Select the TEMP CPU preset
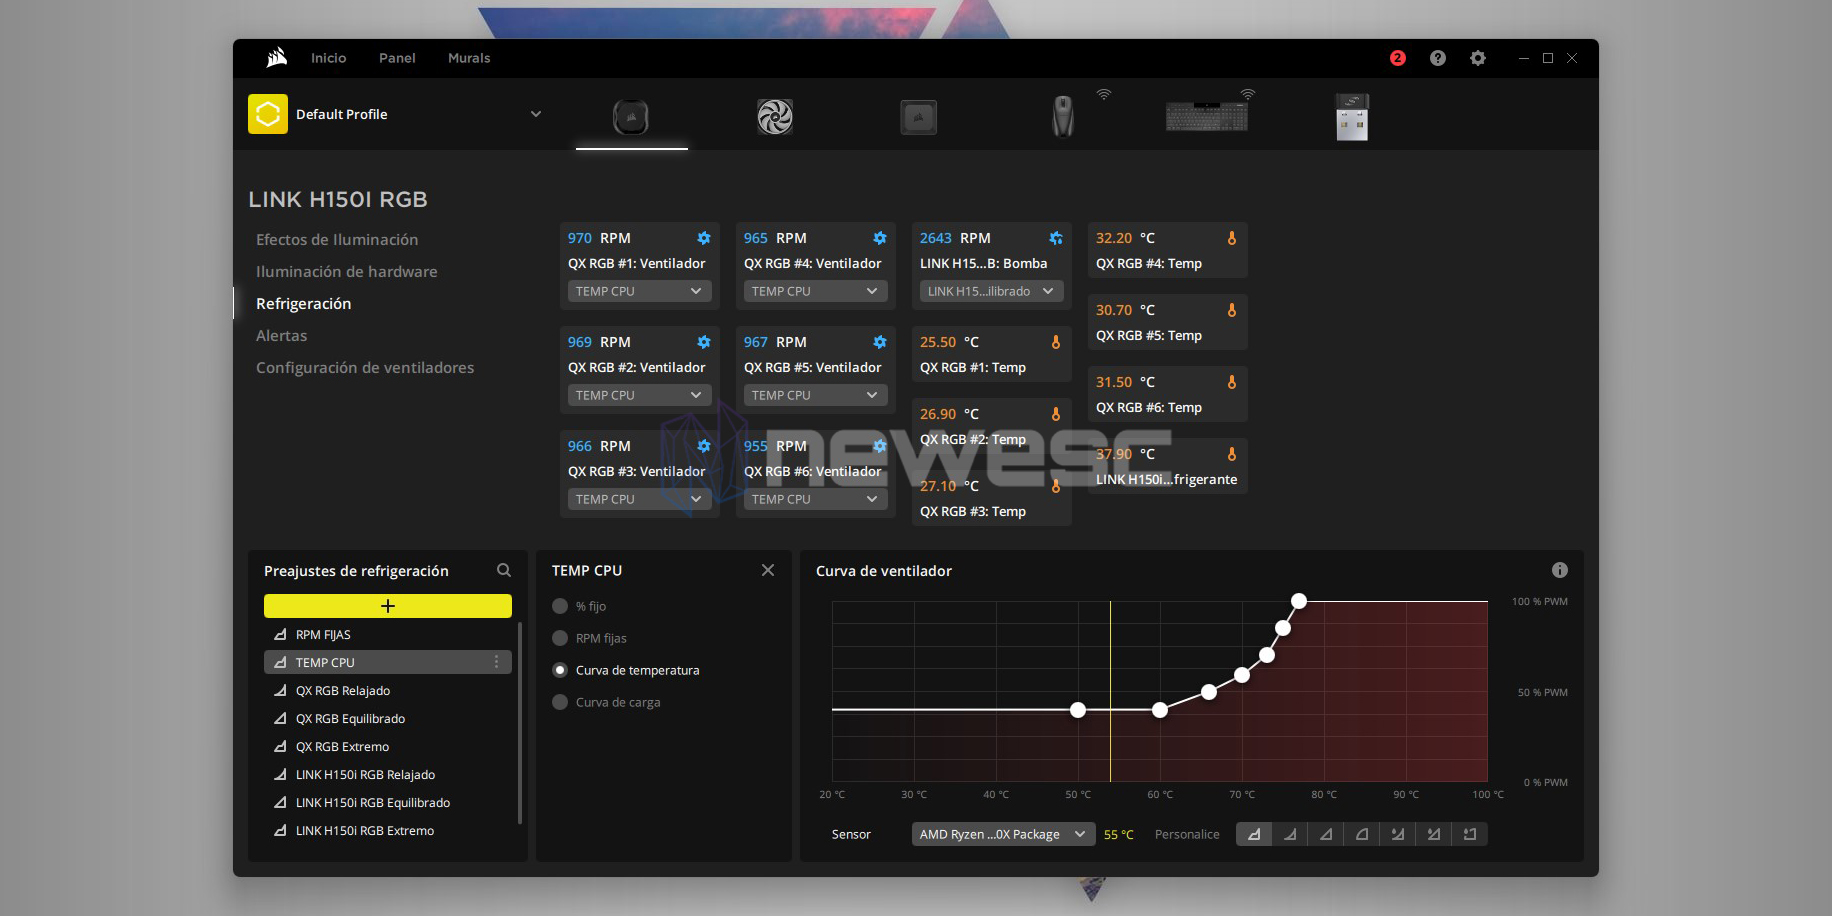The width and height of the screenshot is (1832, 916). tap(388, 662)
